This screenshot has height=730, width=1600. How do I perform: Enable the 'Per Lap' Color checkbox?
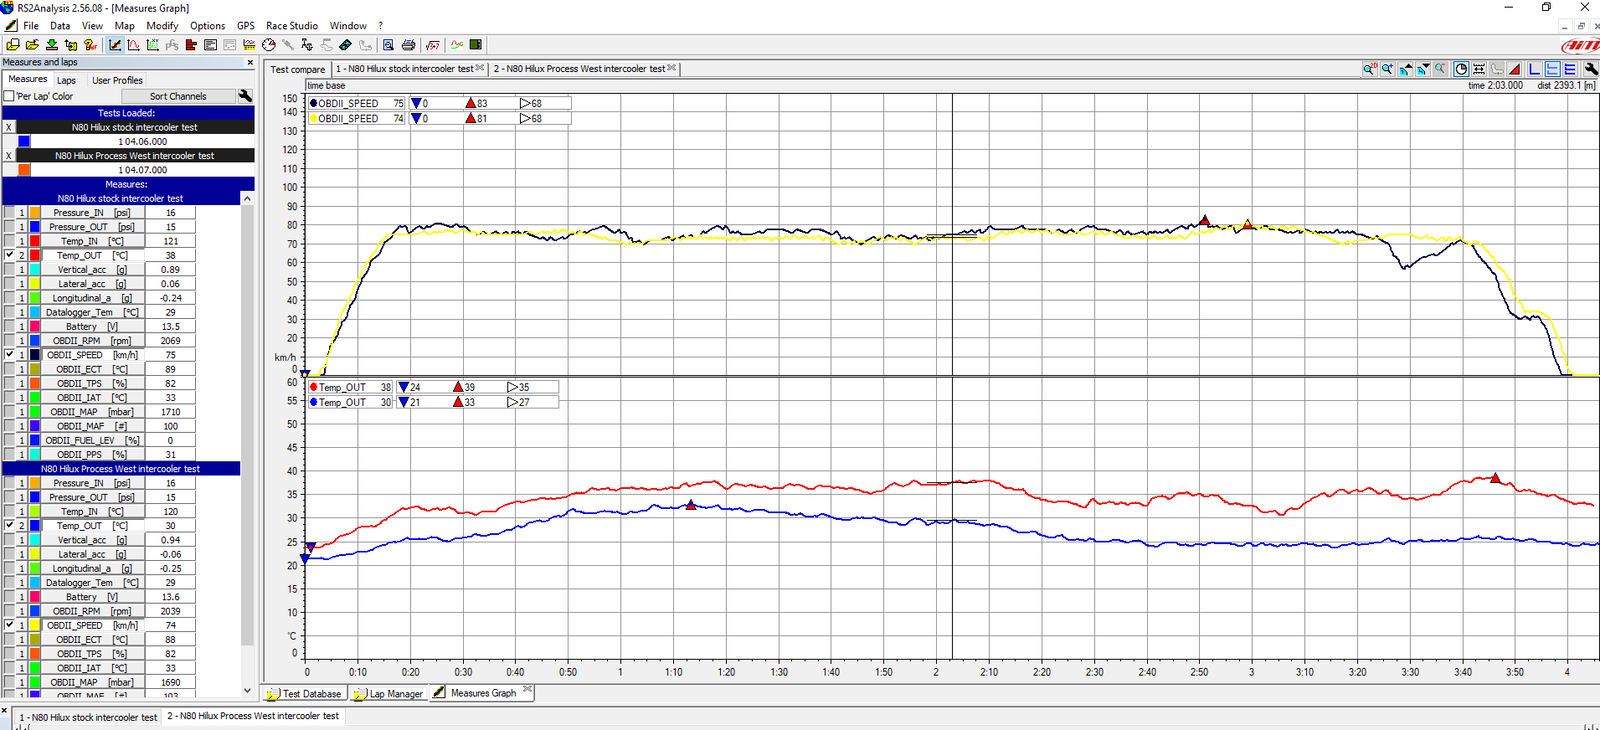9,97
